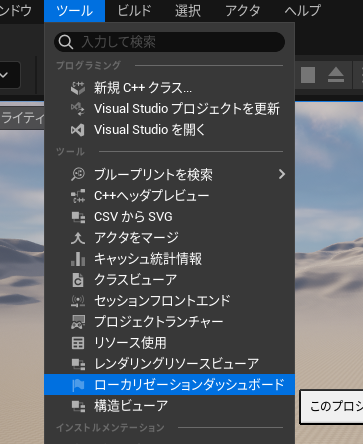Image resolution: width=363 pixels, height=444 pixels.
Task: Click the アクタをマージ merge icon
Action: click(x=78, y=238)
